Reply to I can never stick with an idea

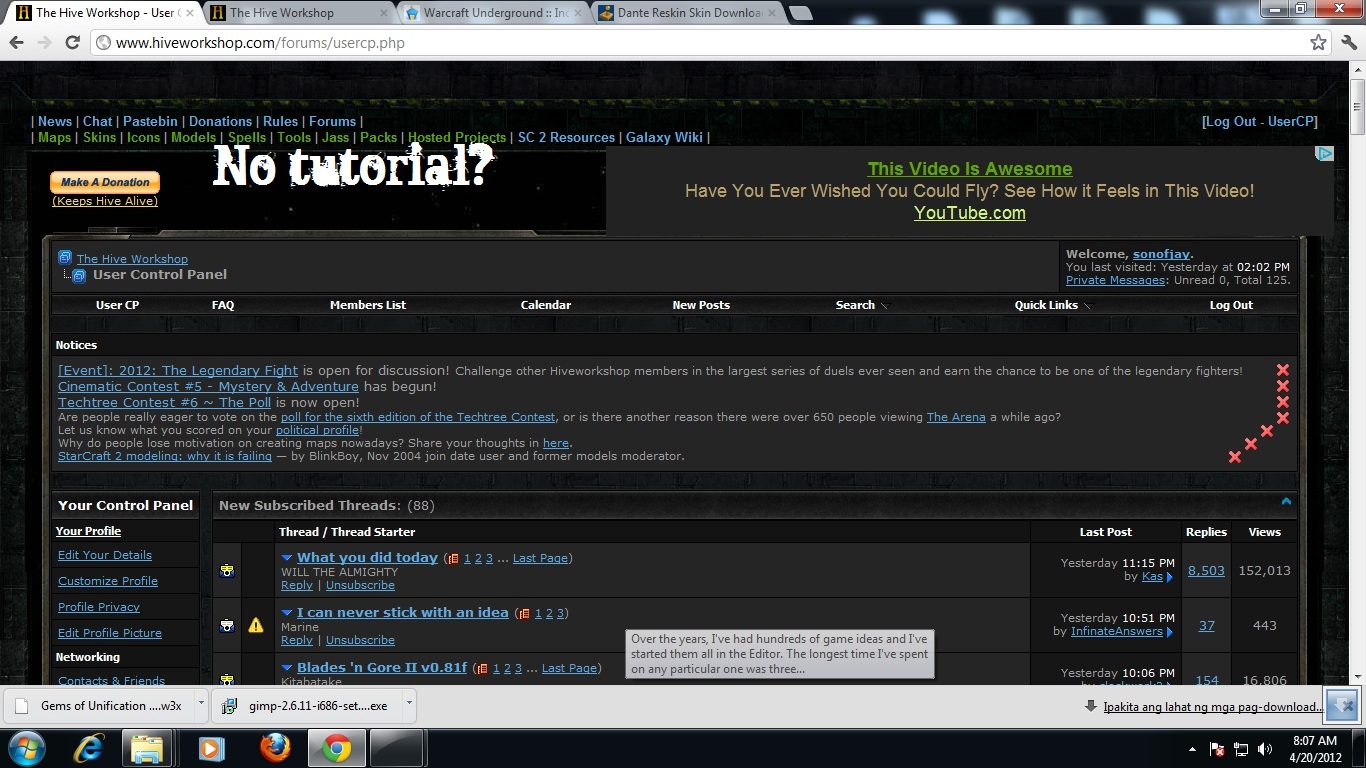pyautogui.click(x=297, y=640)
